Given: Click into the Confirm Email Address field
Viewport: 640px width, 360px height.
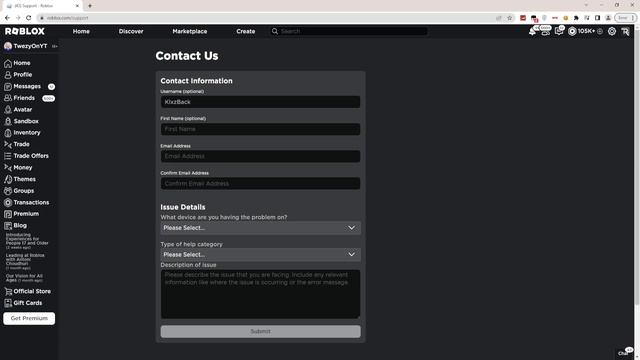Looking at the screenshot, I should click(260, 184).
